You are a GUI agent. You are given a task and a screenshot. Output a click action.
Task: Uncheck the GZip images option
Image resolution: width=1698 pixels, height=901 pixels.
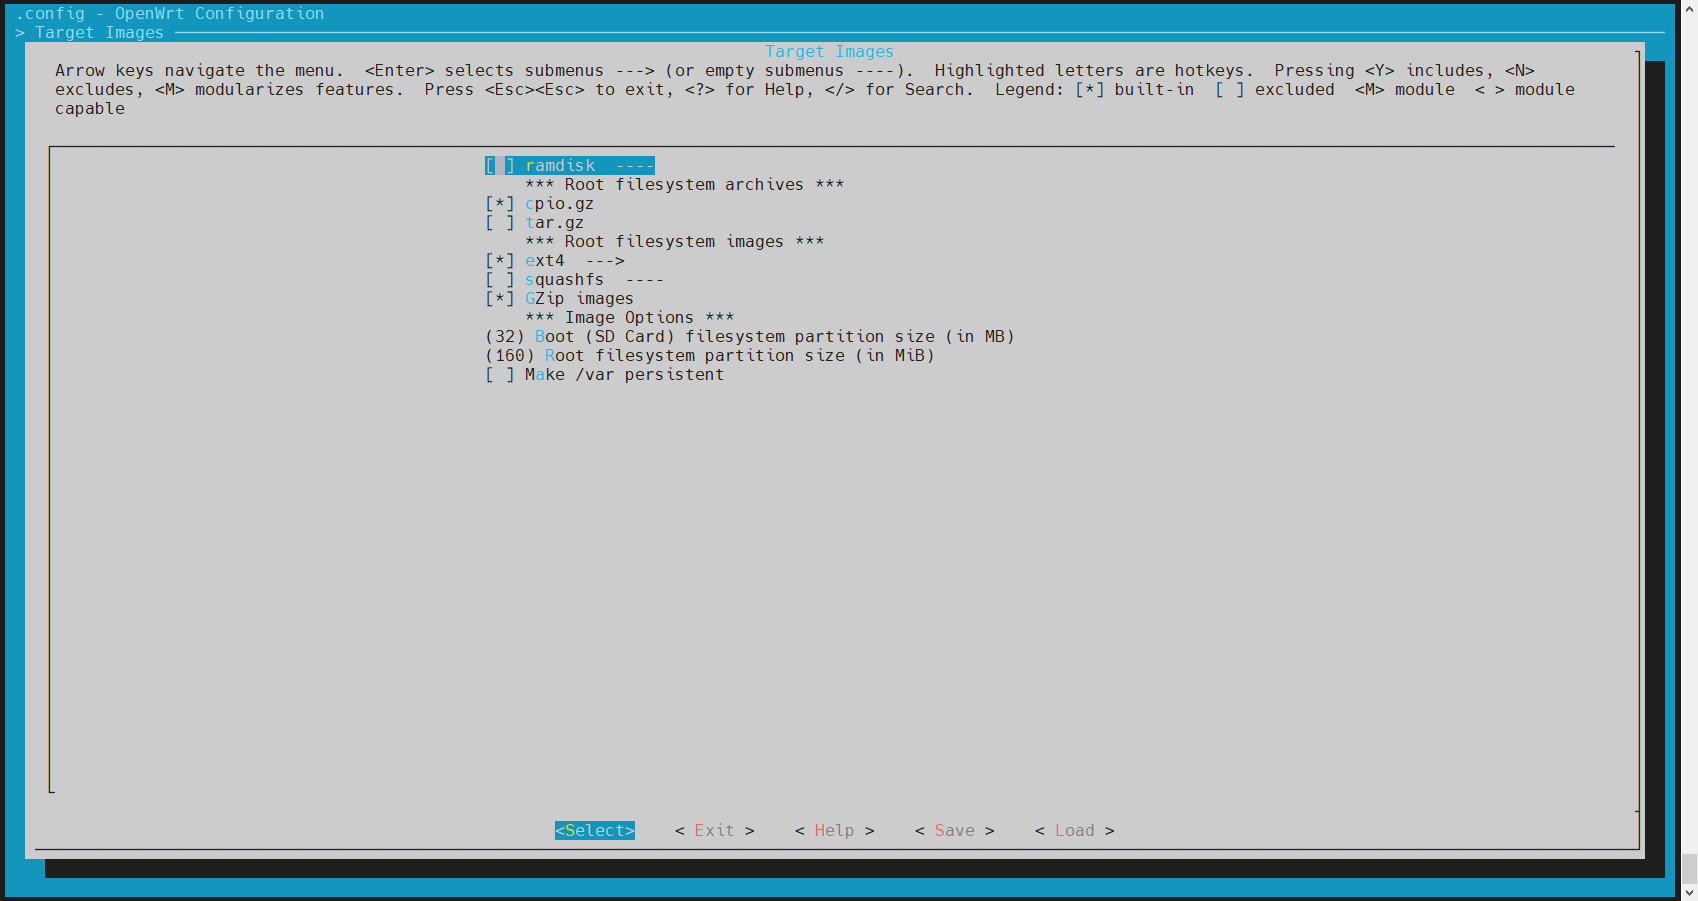[500, 299]
